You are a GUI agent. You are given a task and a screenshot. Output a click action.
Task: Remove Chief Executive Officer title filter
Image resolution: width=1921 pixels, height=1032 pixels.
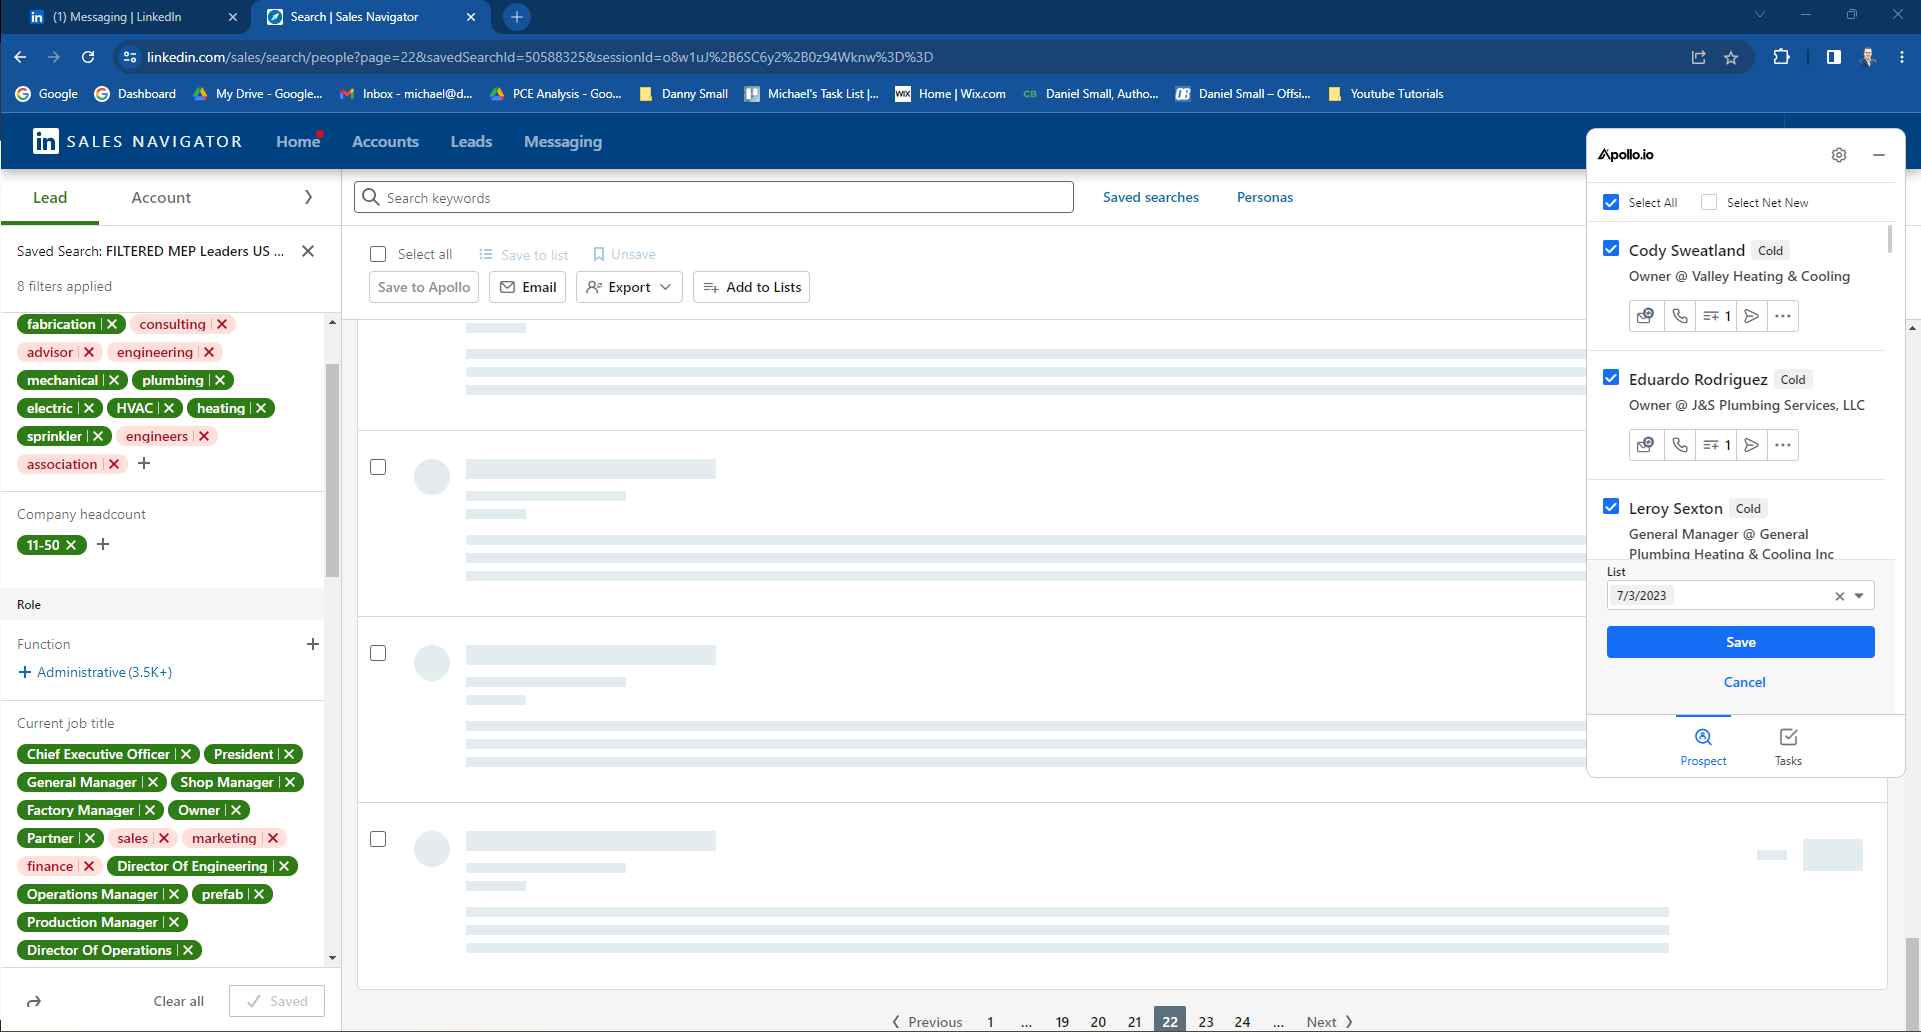tap(186, 754)
